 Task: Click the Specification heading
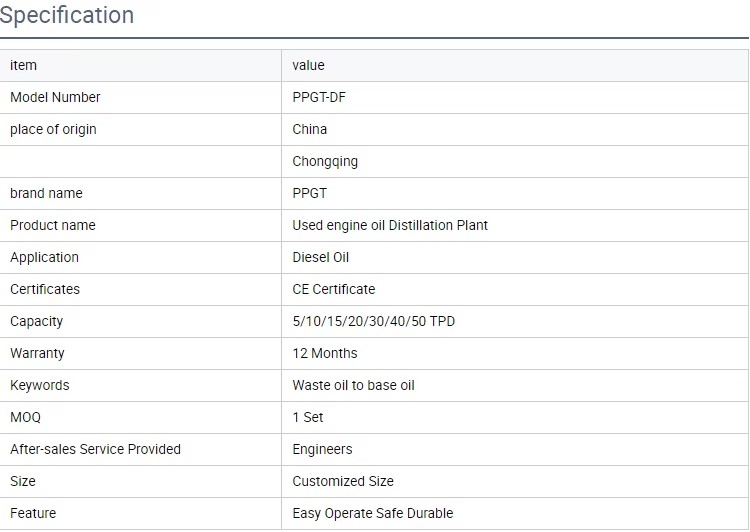[x=66, y=15]
